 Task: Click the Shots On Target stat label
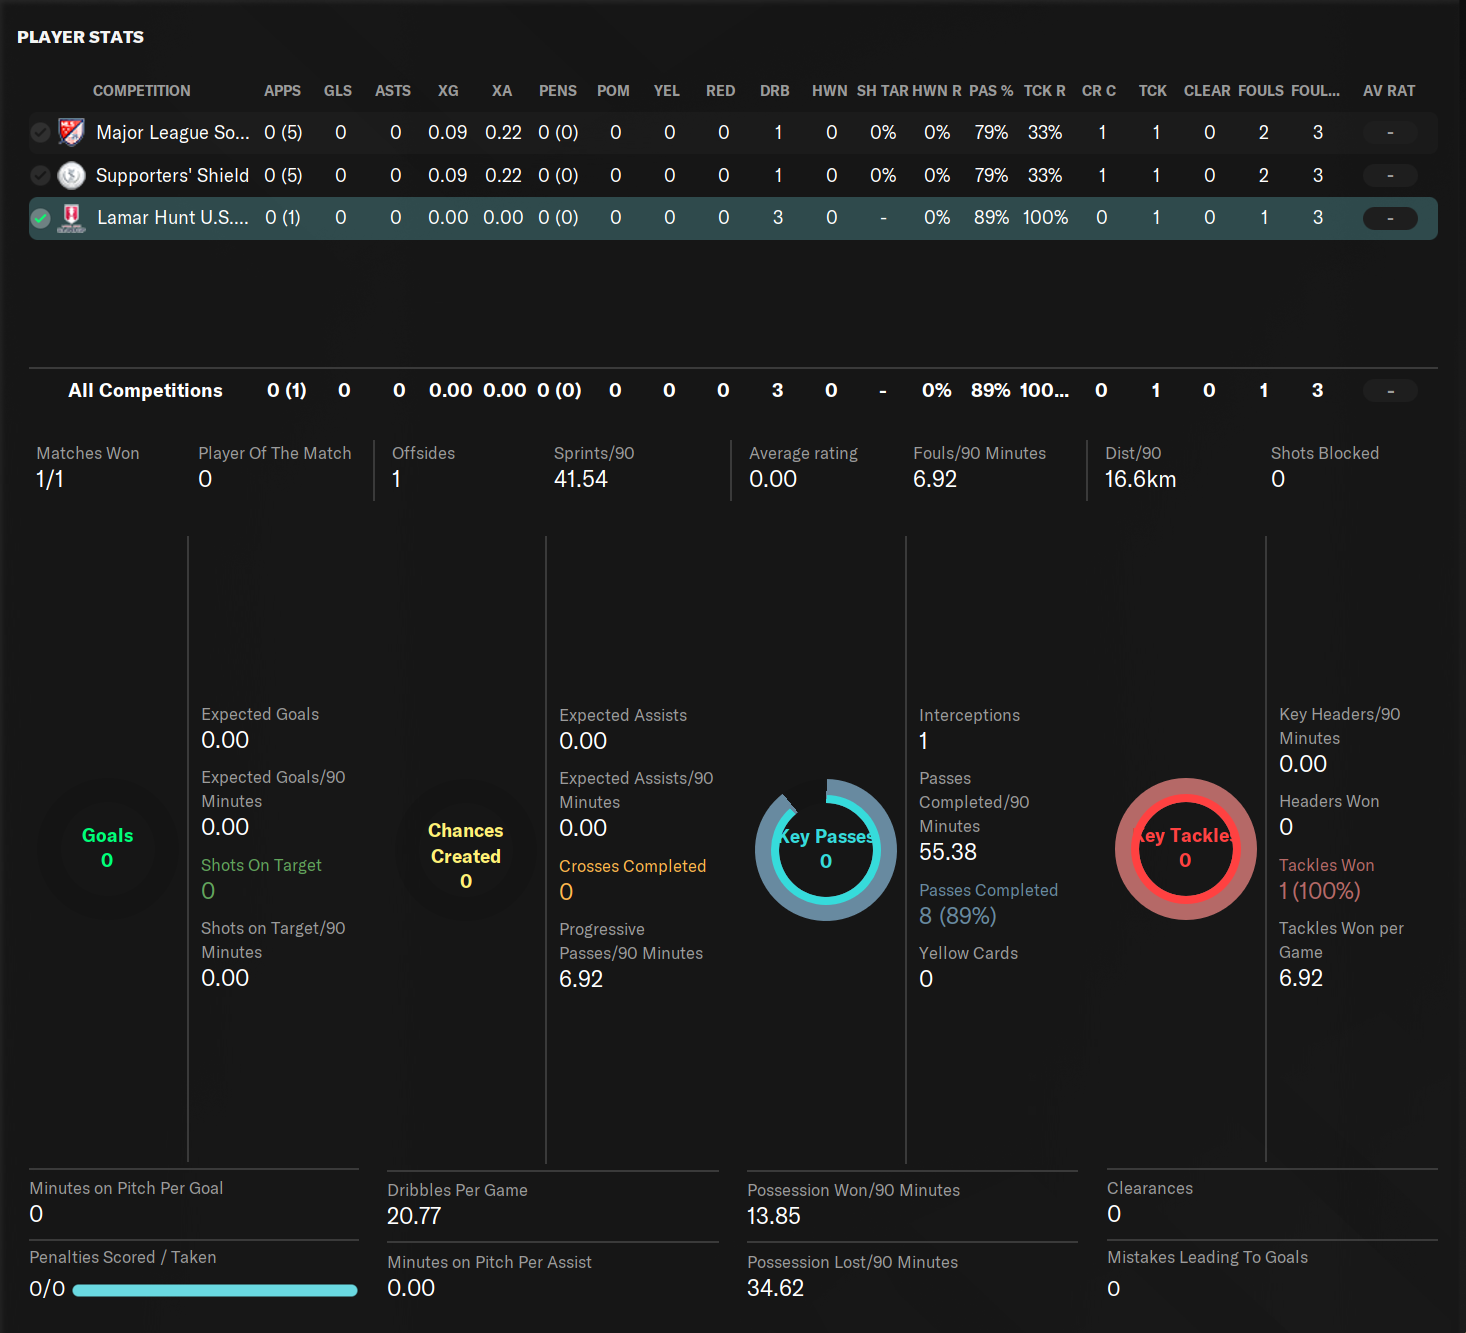pos(261,865)
